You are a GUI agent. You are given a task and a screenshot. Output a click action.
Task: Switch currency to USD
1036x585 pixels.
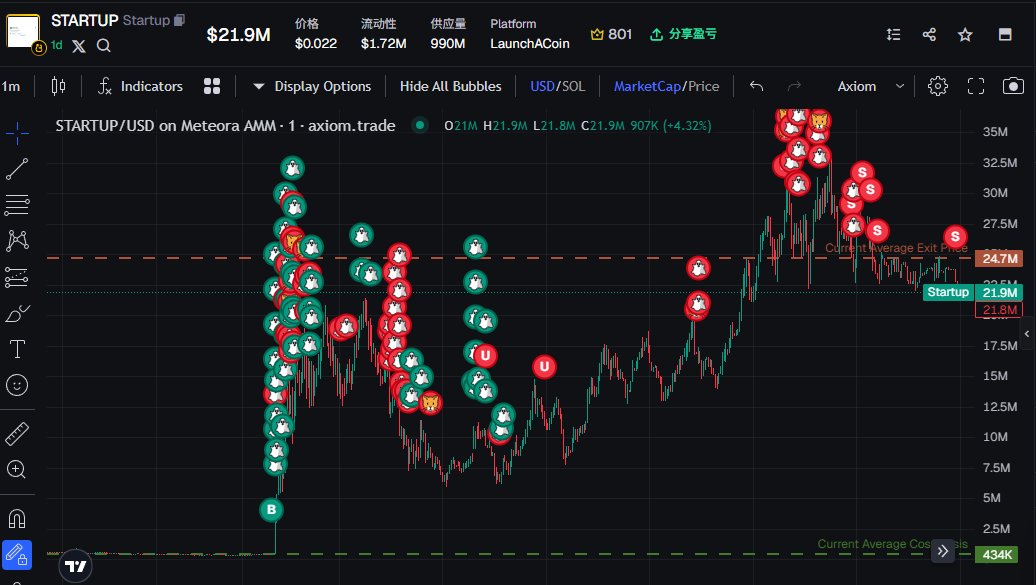[x=542, y=86]
